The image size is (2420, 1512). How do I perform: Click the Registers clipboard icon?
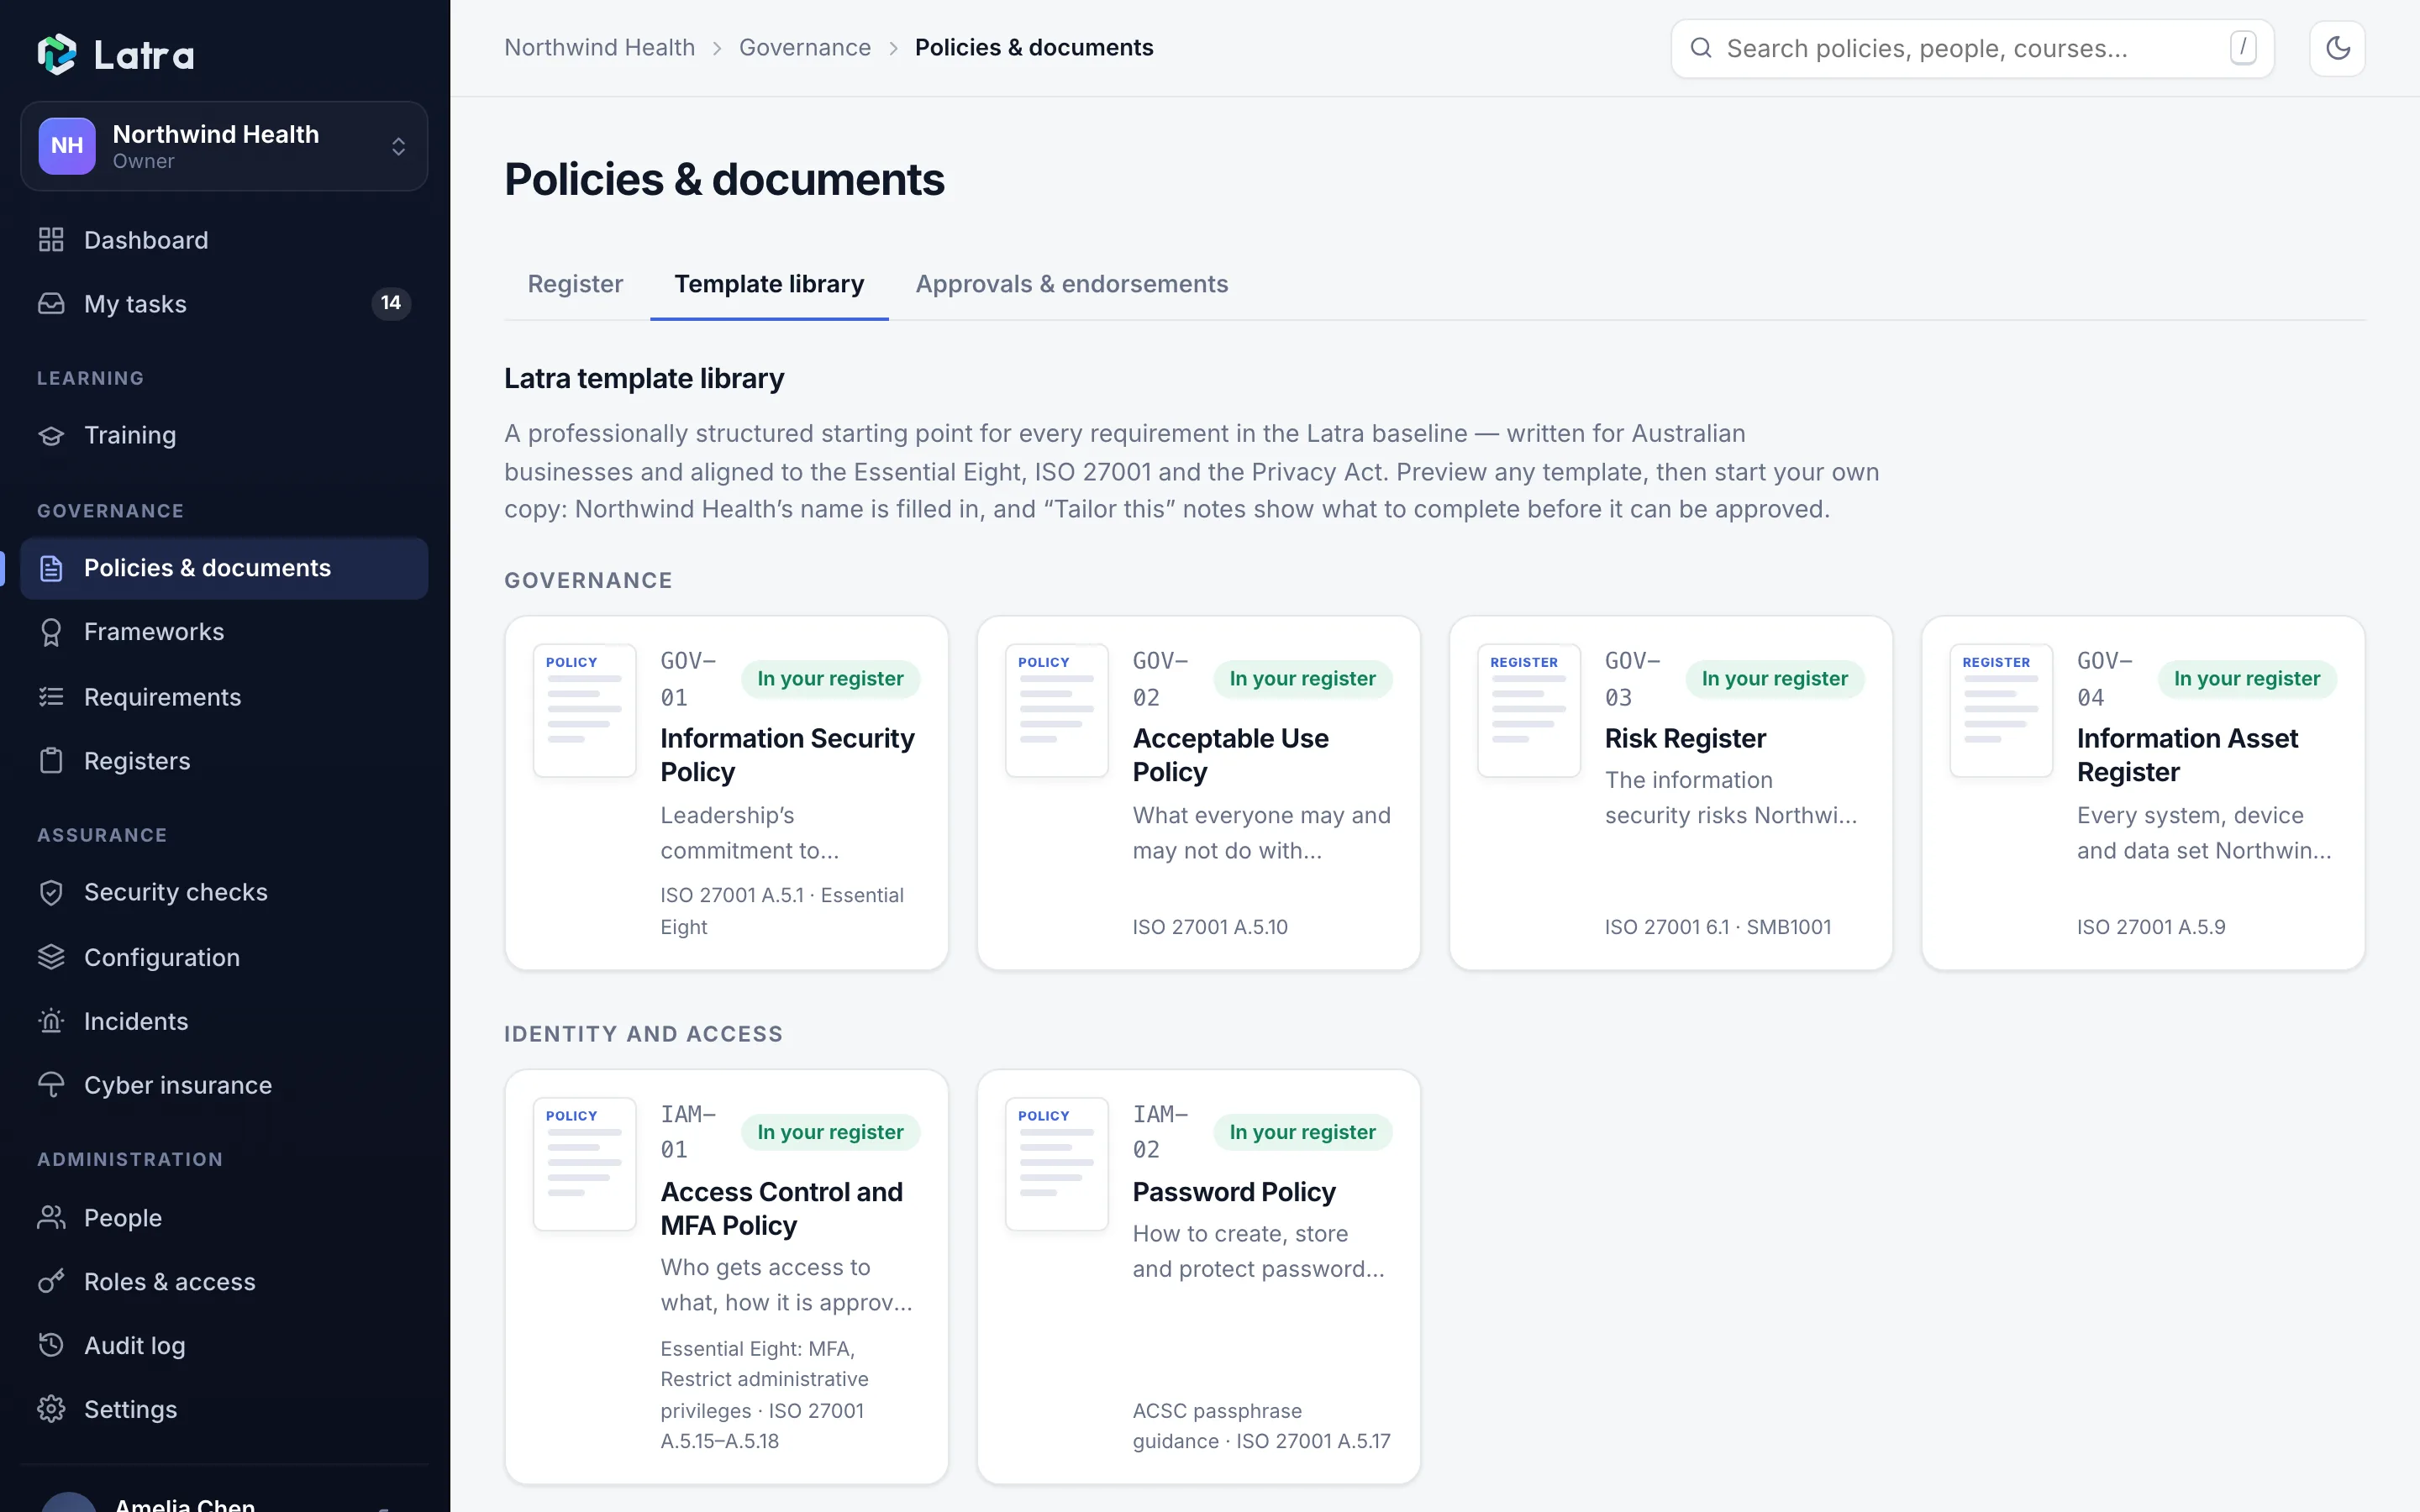click(51, 761)
